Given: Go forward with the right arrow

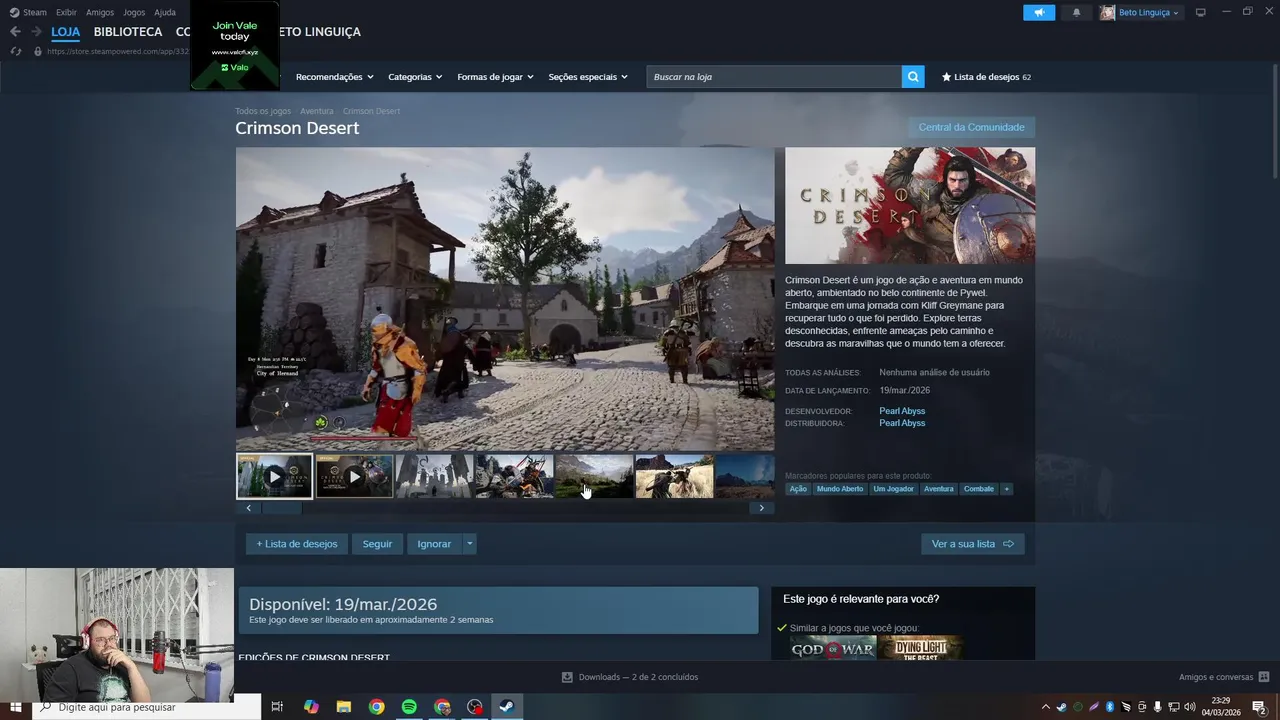Looking at the screenshot, I should [37, 32].
